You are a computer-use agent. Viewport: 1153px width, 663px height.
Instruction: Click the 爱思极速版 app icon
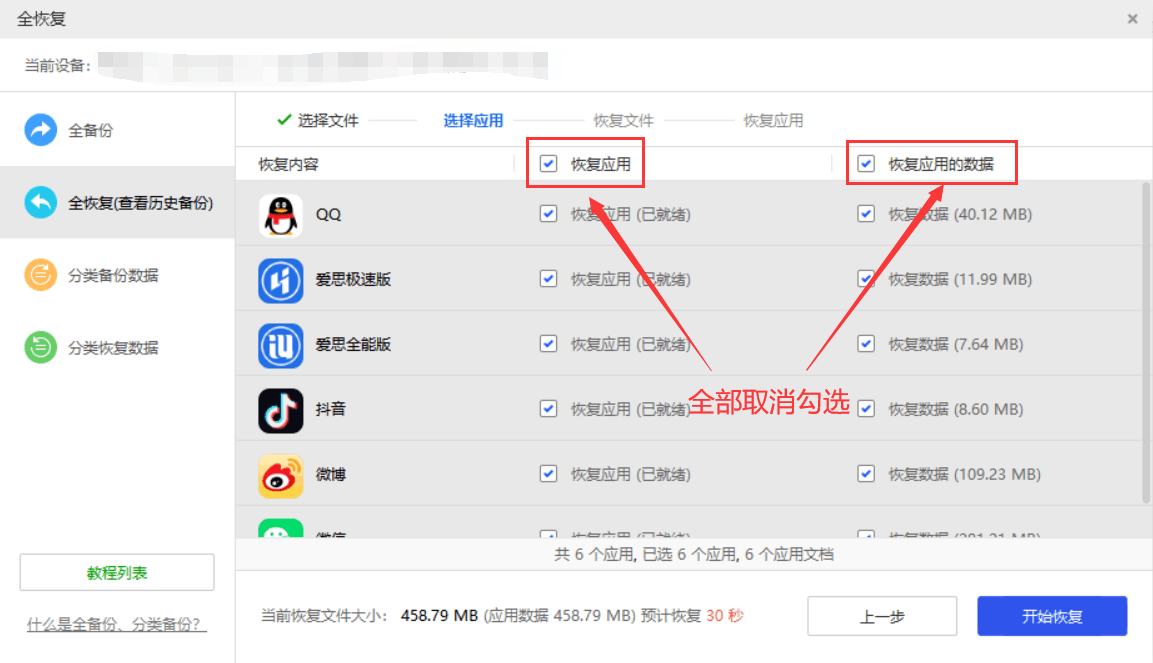[281, 280]
